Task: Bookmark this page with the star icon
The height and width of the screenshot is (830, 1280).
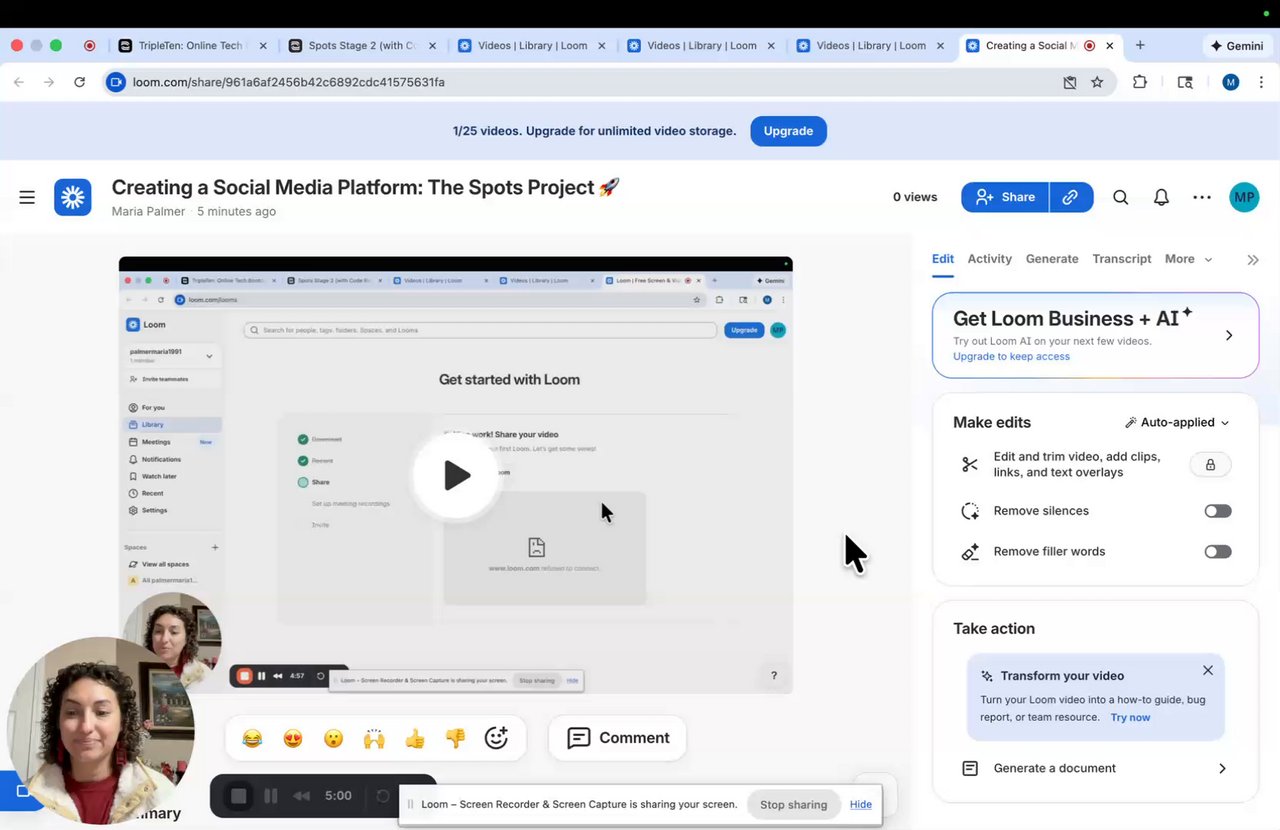Action: tap(1097, 82)
